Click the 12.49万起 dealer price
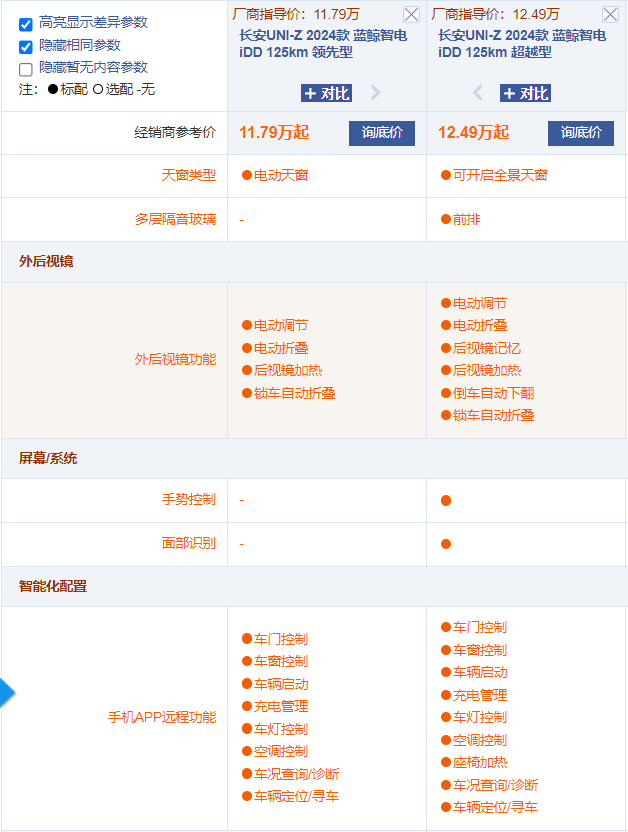The height and width of the screenshot is (832, 628). tap(473, 132)
